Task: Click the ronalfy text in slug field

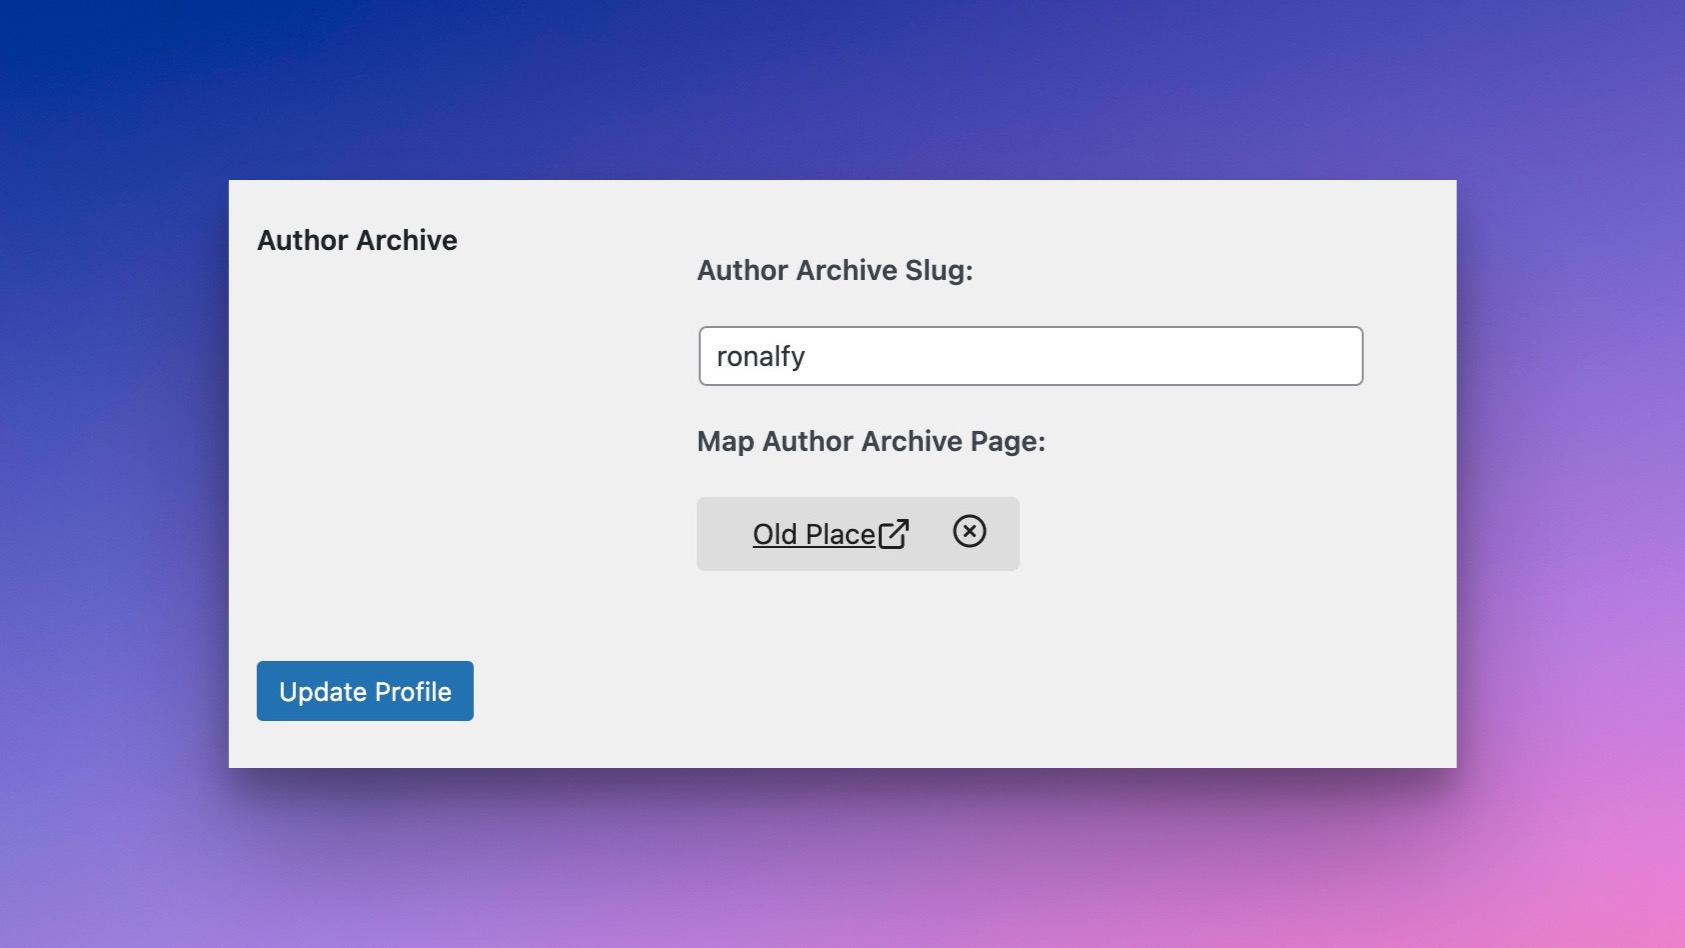Action: click(761, 357)
